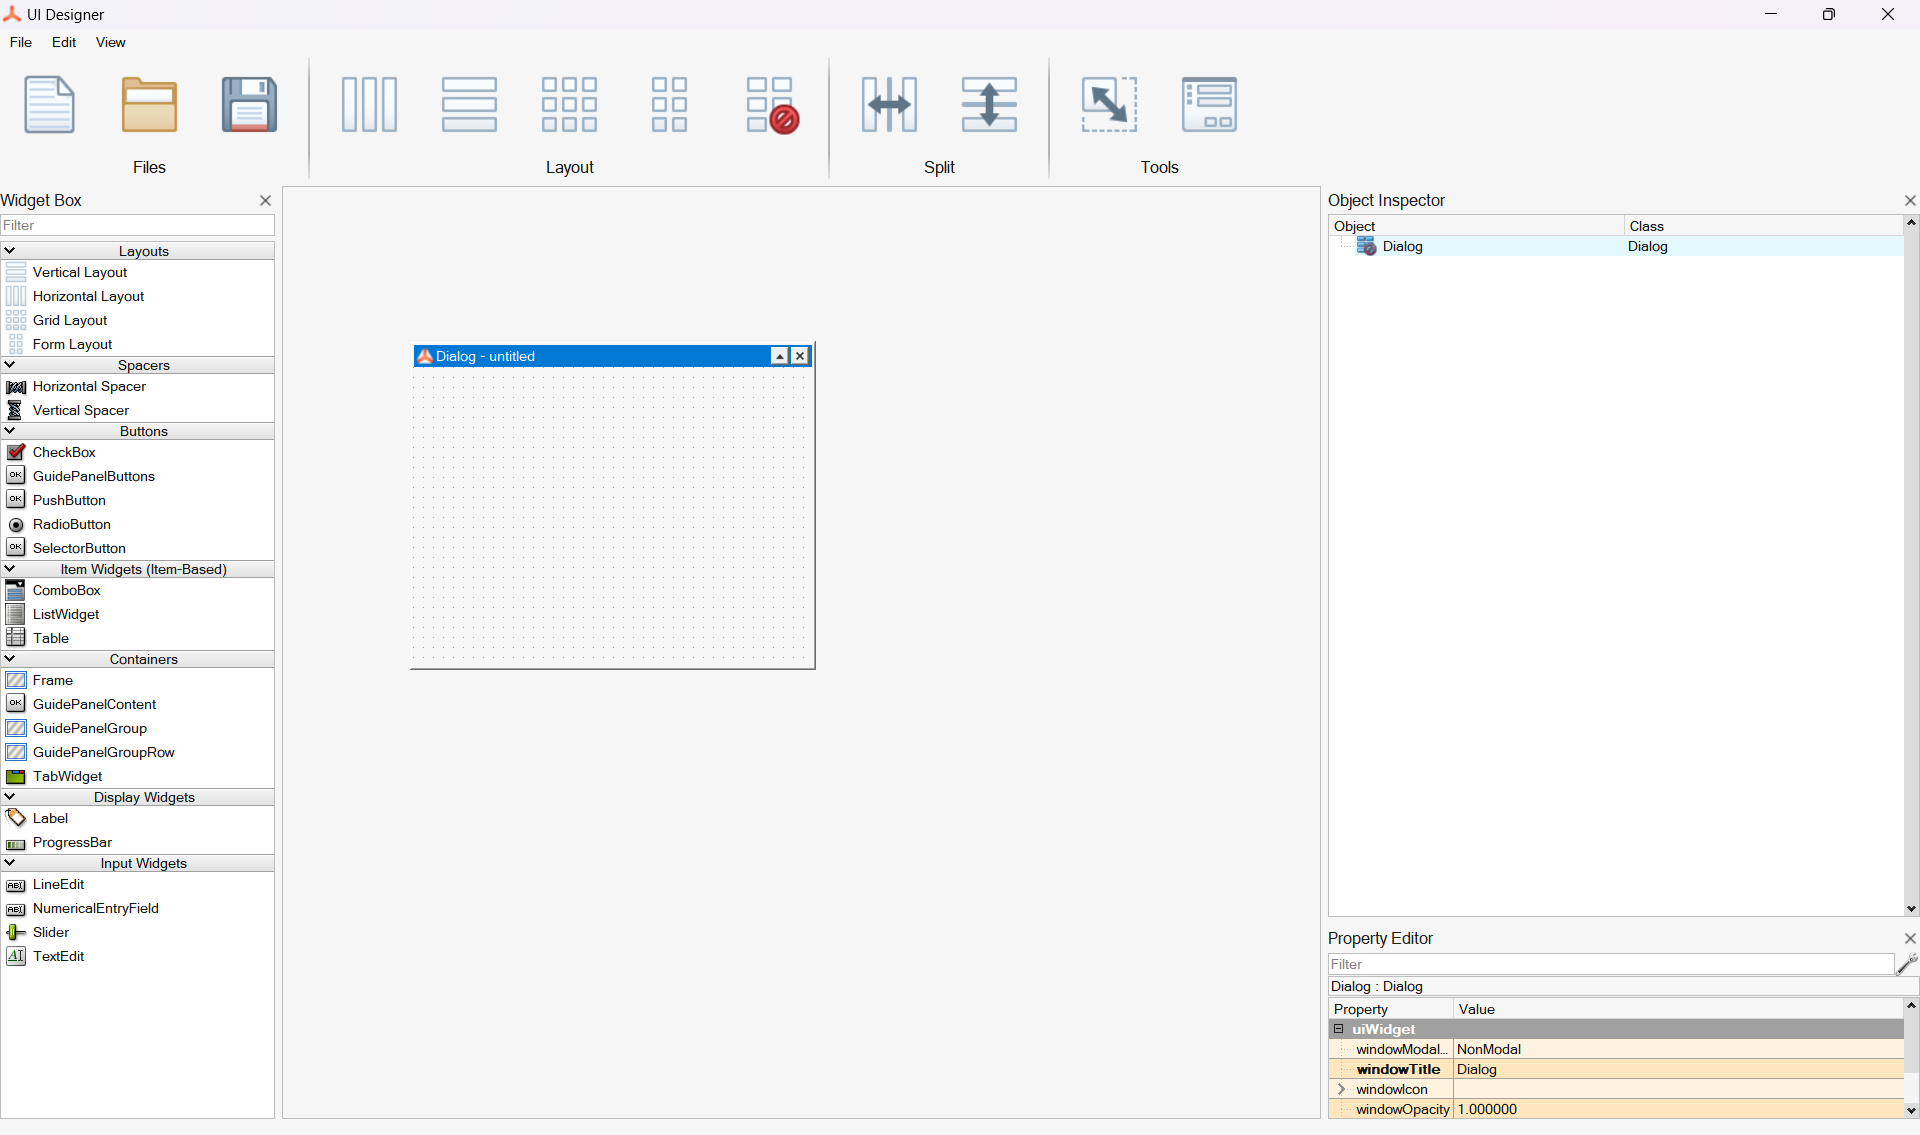Click the Break layout toolbar icon
Viewport: 1920px width, 1135px height.
(x=771, y=104)
